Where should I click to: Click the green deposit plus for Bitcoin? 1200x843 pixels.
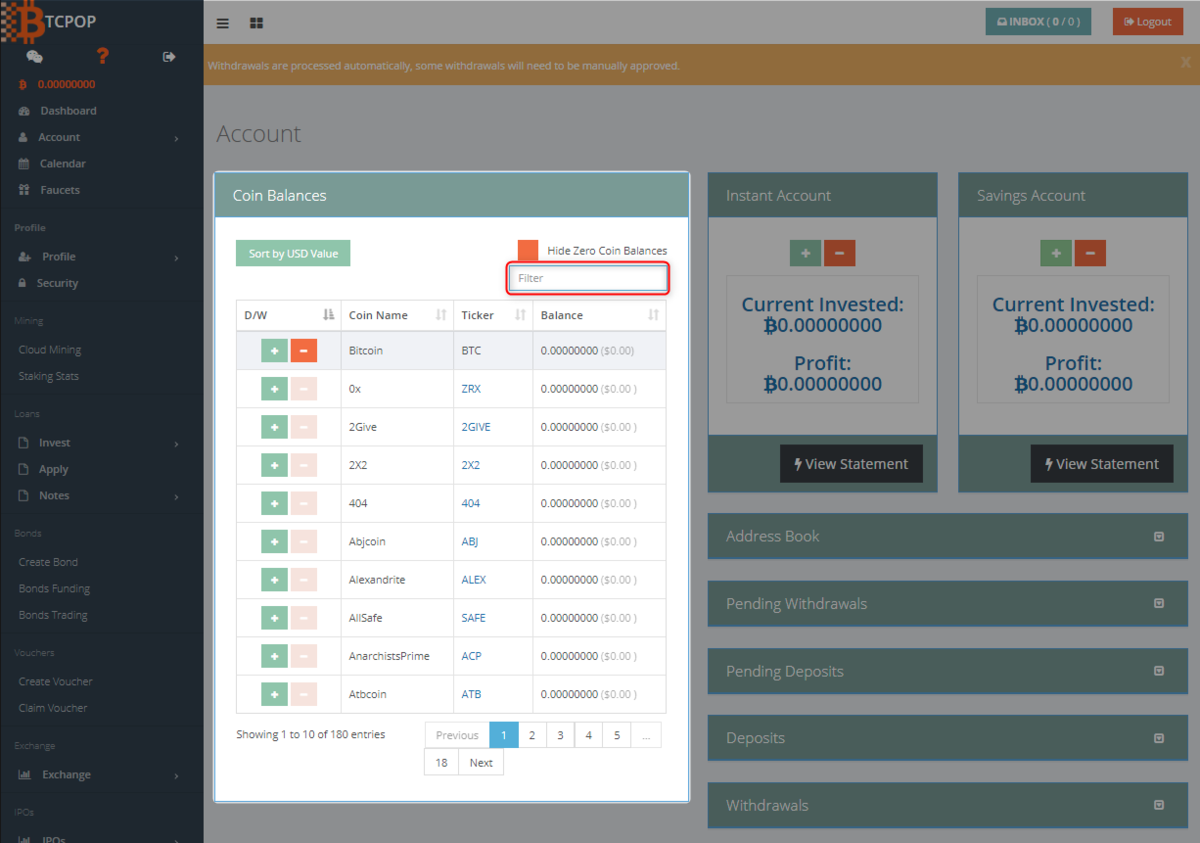(x=274, y=351)
